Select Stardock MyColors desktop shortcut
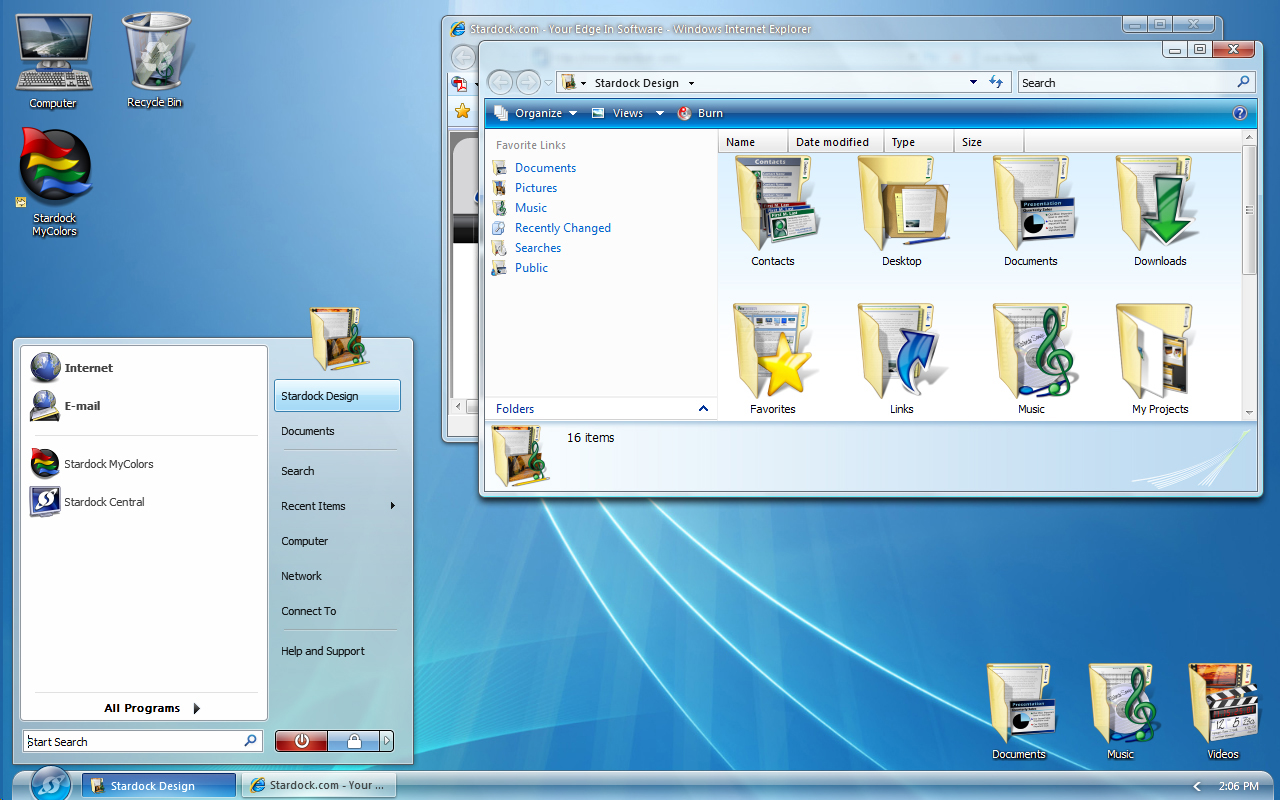1280x800 pixels. pyautogui.click(x=55, y=167)
